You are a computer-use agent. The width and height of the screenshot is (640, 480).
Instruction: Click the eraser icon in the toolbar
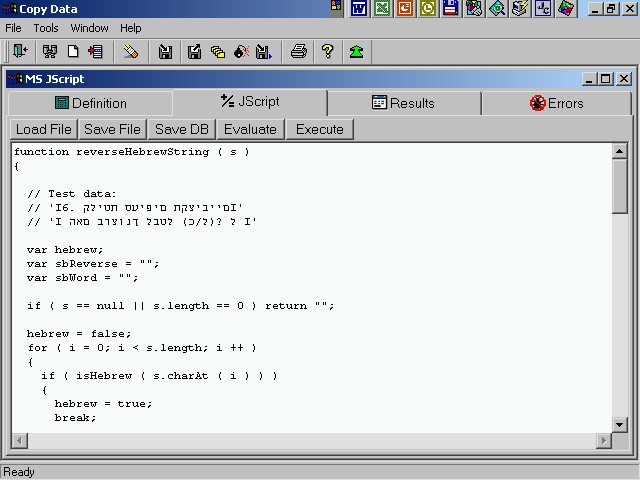131,51
